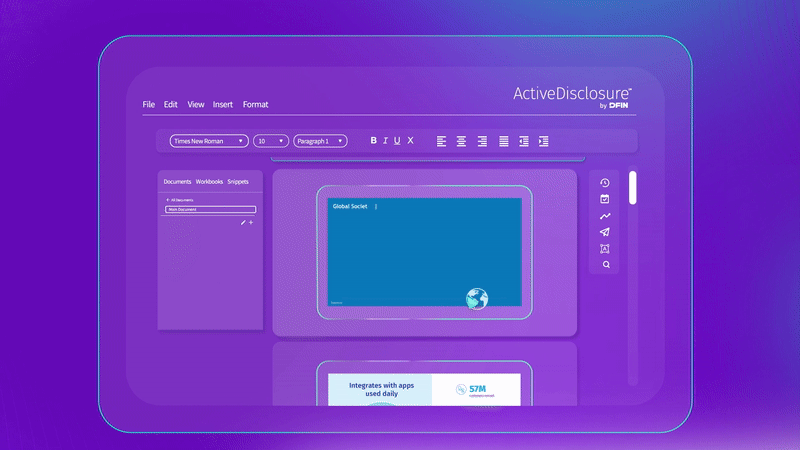Click the text frame A icon
Image resolution: width=800 pixels, height=450 pixels.
(605, 248)
